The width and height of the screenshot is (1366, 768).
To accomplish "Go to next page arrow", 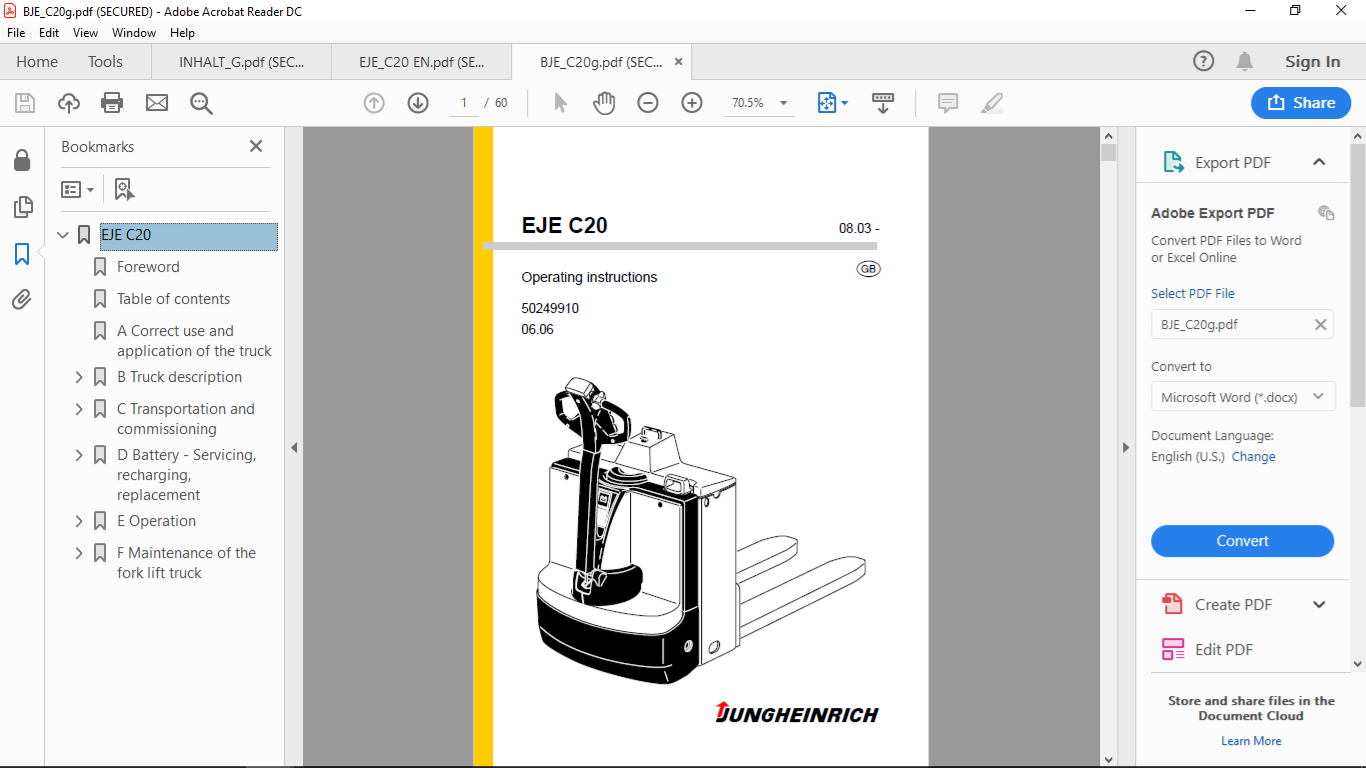I will click(418, 103).
